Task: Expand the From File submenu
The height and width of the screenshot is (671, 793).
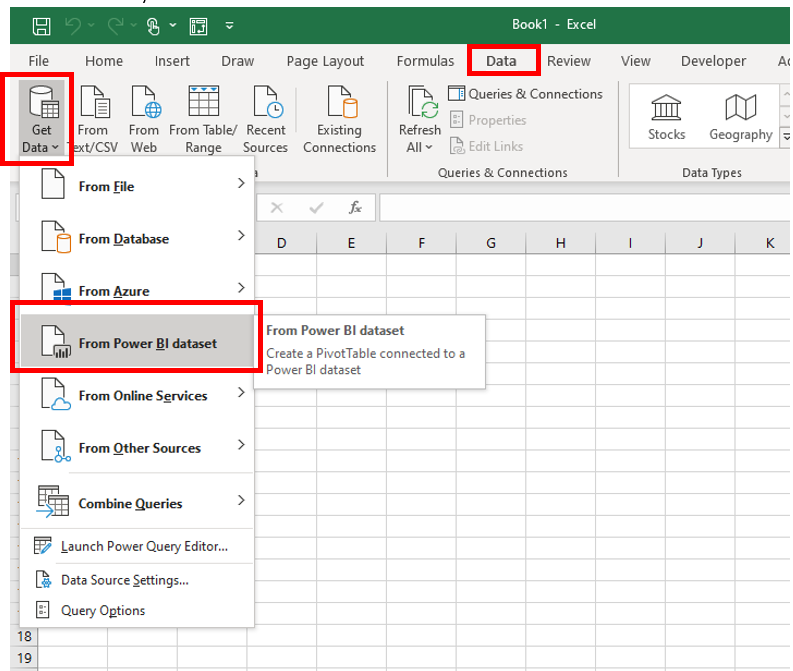Action: coord(140,186)
